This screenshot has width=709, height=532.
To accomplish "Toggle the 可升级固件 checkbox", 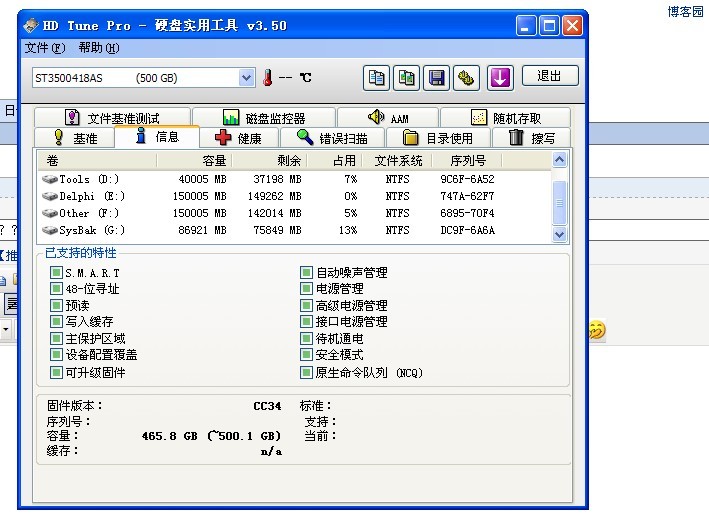I will pos(56,372).
